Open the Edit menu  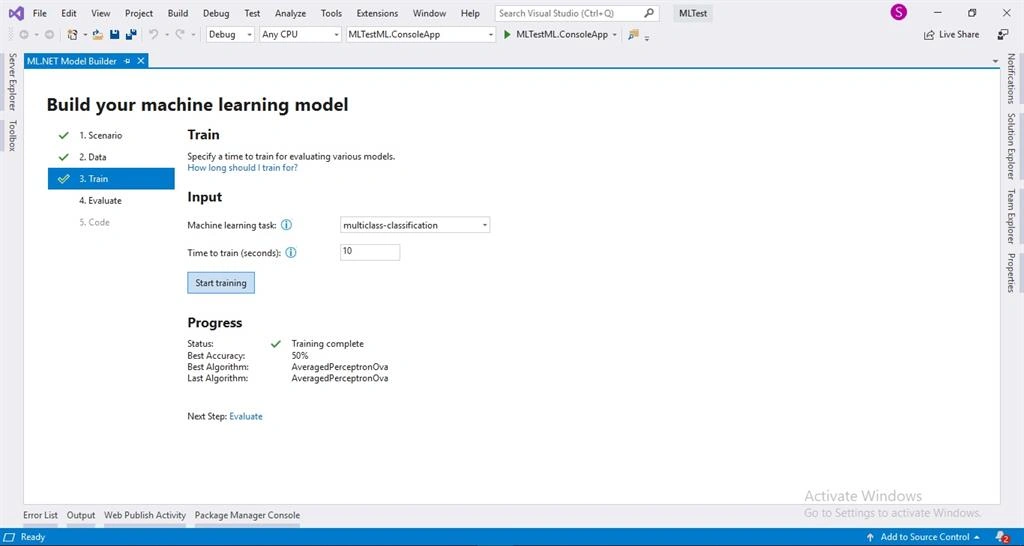[x=69, y=13]
